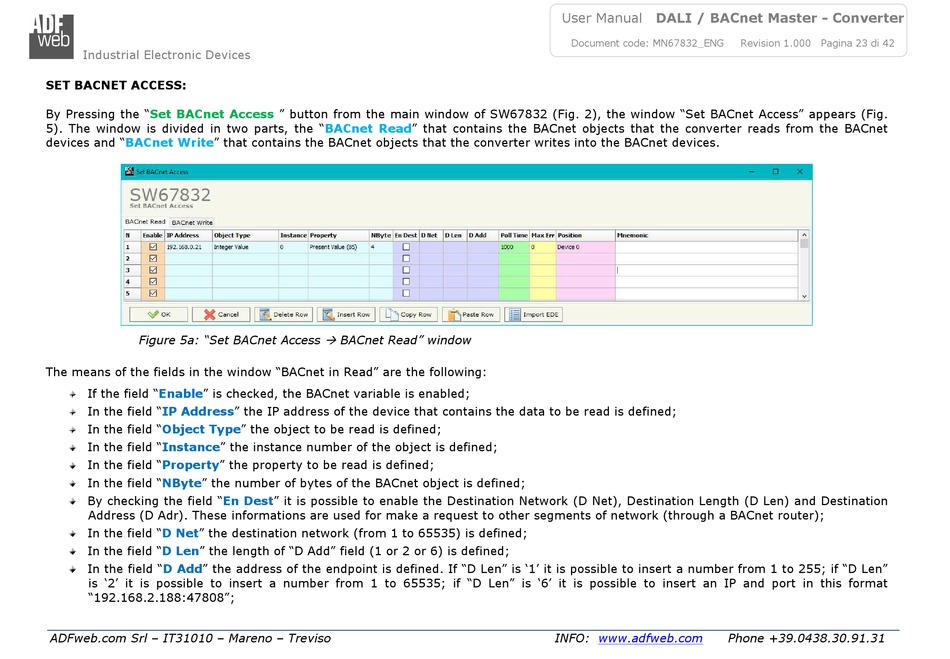Select the BACnet Read tab
This screenshot has width=950, height=659.
click(145, 222)
